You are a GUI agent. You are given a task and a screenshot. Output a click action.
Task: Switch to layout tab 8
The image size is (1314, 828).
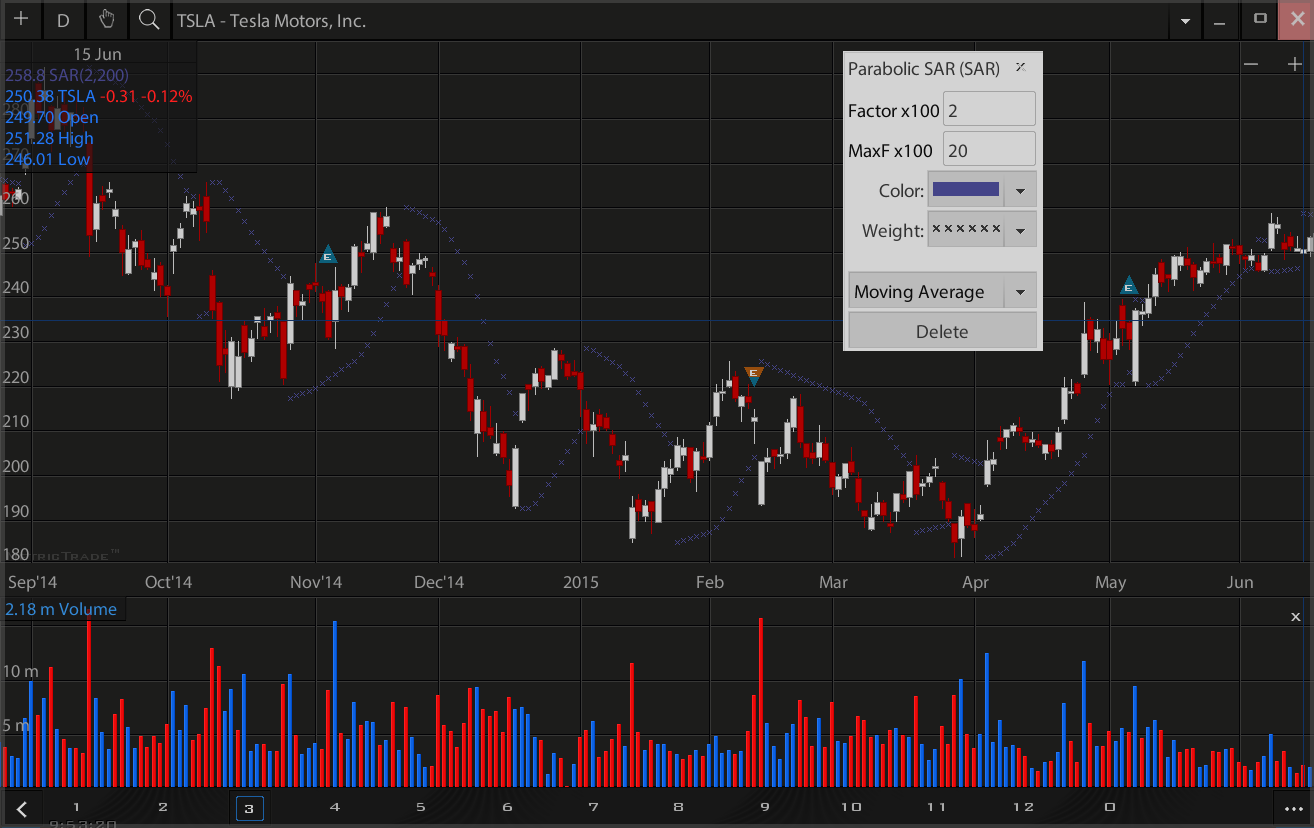[678, 807]
